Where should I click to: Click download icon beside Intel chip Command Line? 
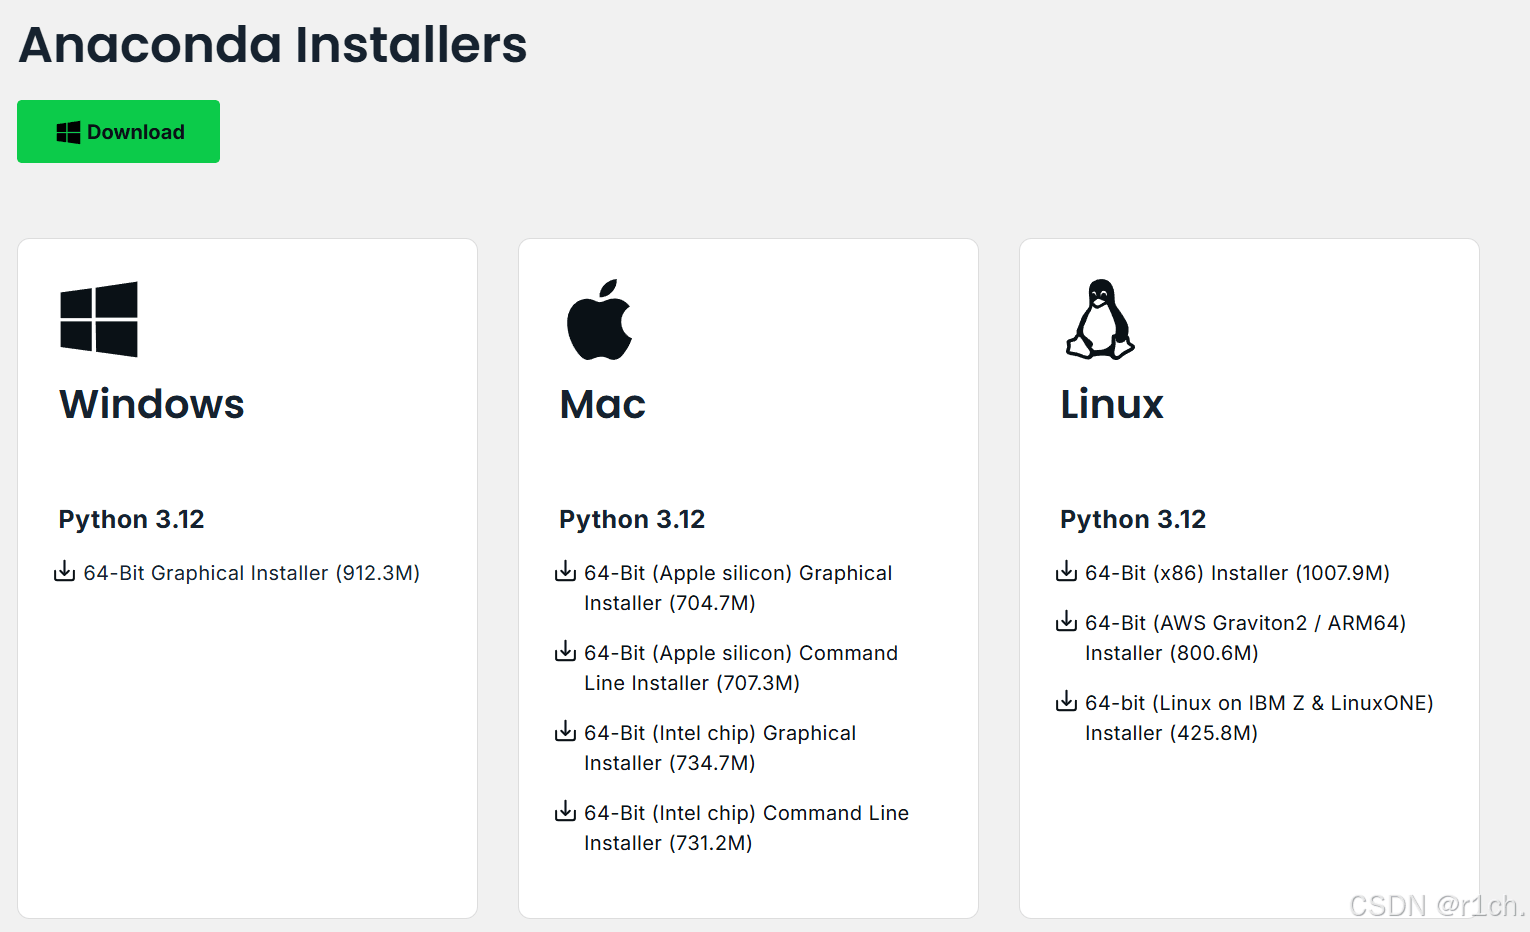coord(565,812)
